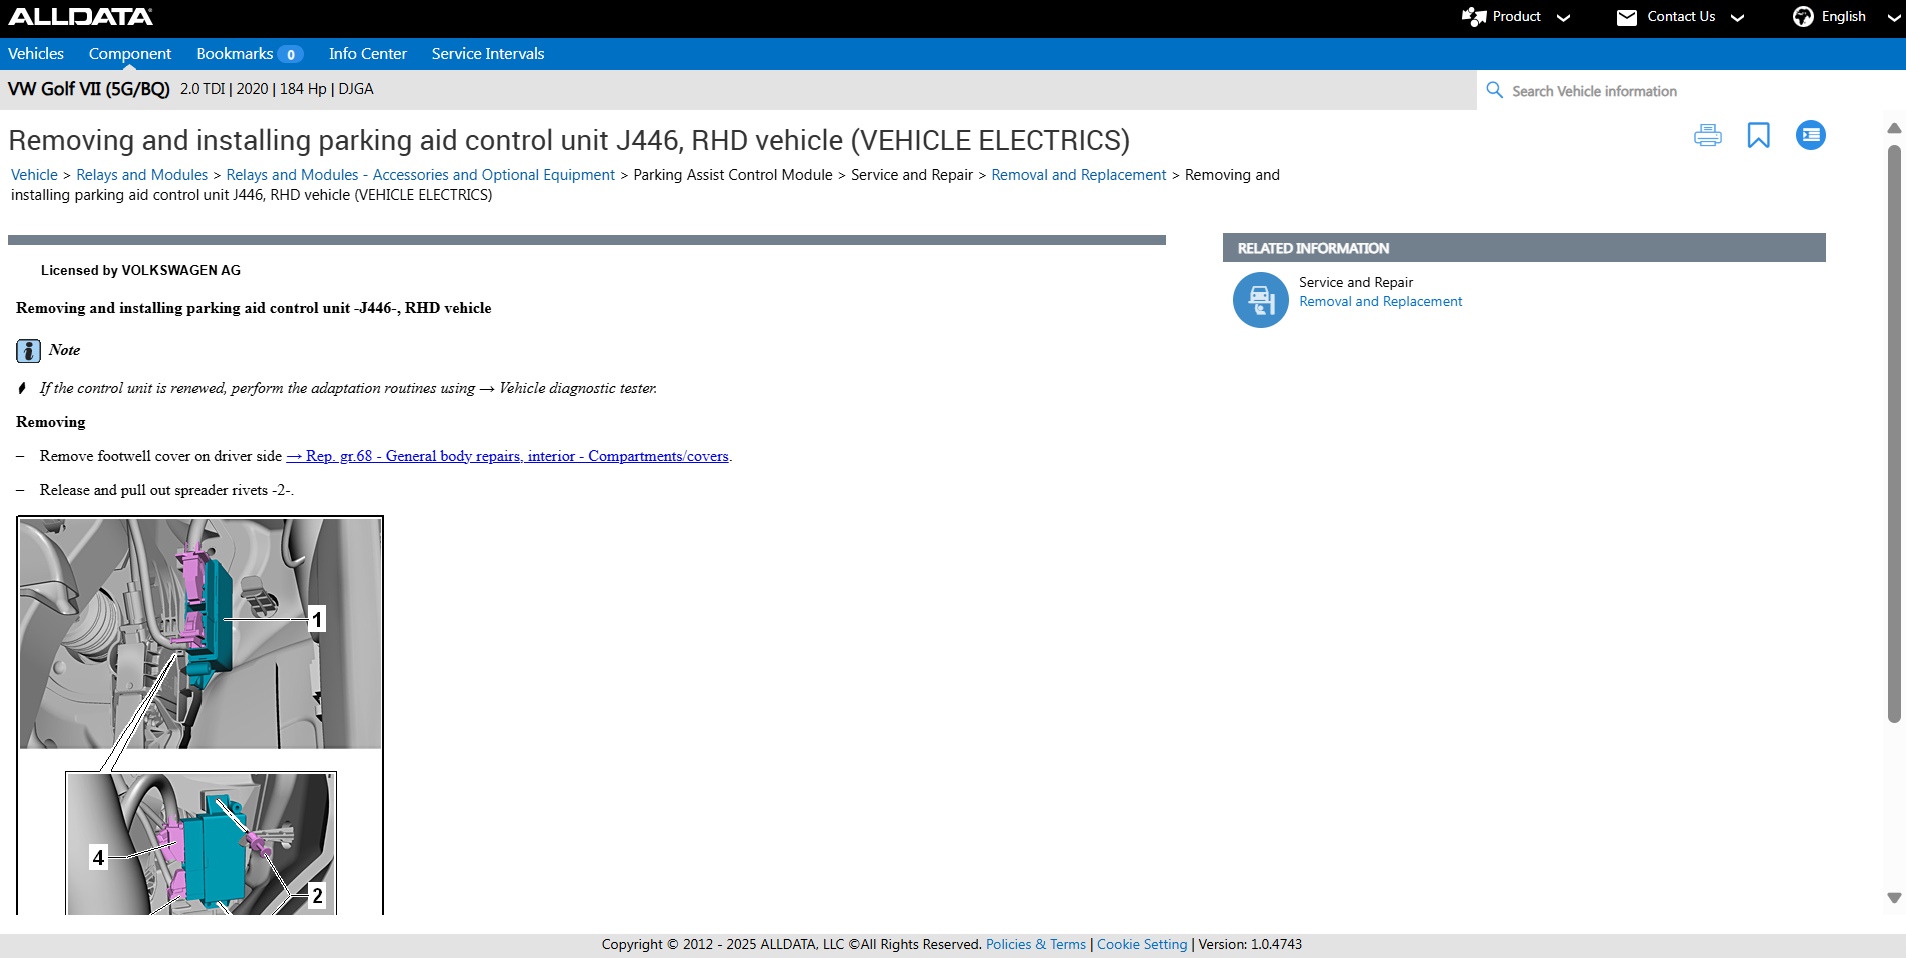Image resolution: width=1906 pixels, height=958 pixels.
Task: Click the blue round list panel icon
Action: click(1810, 135)
